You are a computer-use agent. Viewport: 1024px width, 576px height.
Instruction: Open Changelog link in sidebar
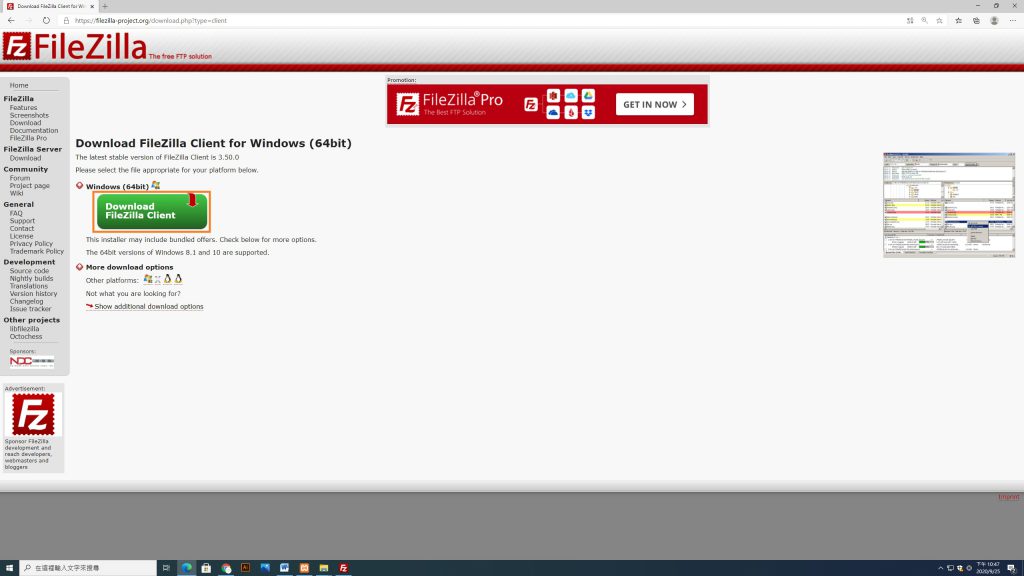click(26, 302)
